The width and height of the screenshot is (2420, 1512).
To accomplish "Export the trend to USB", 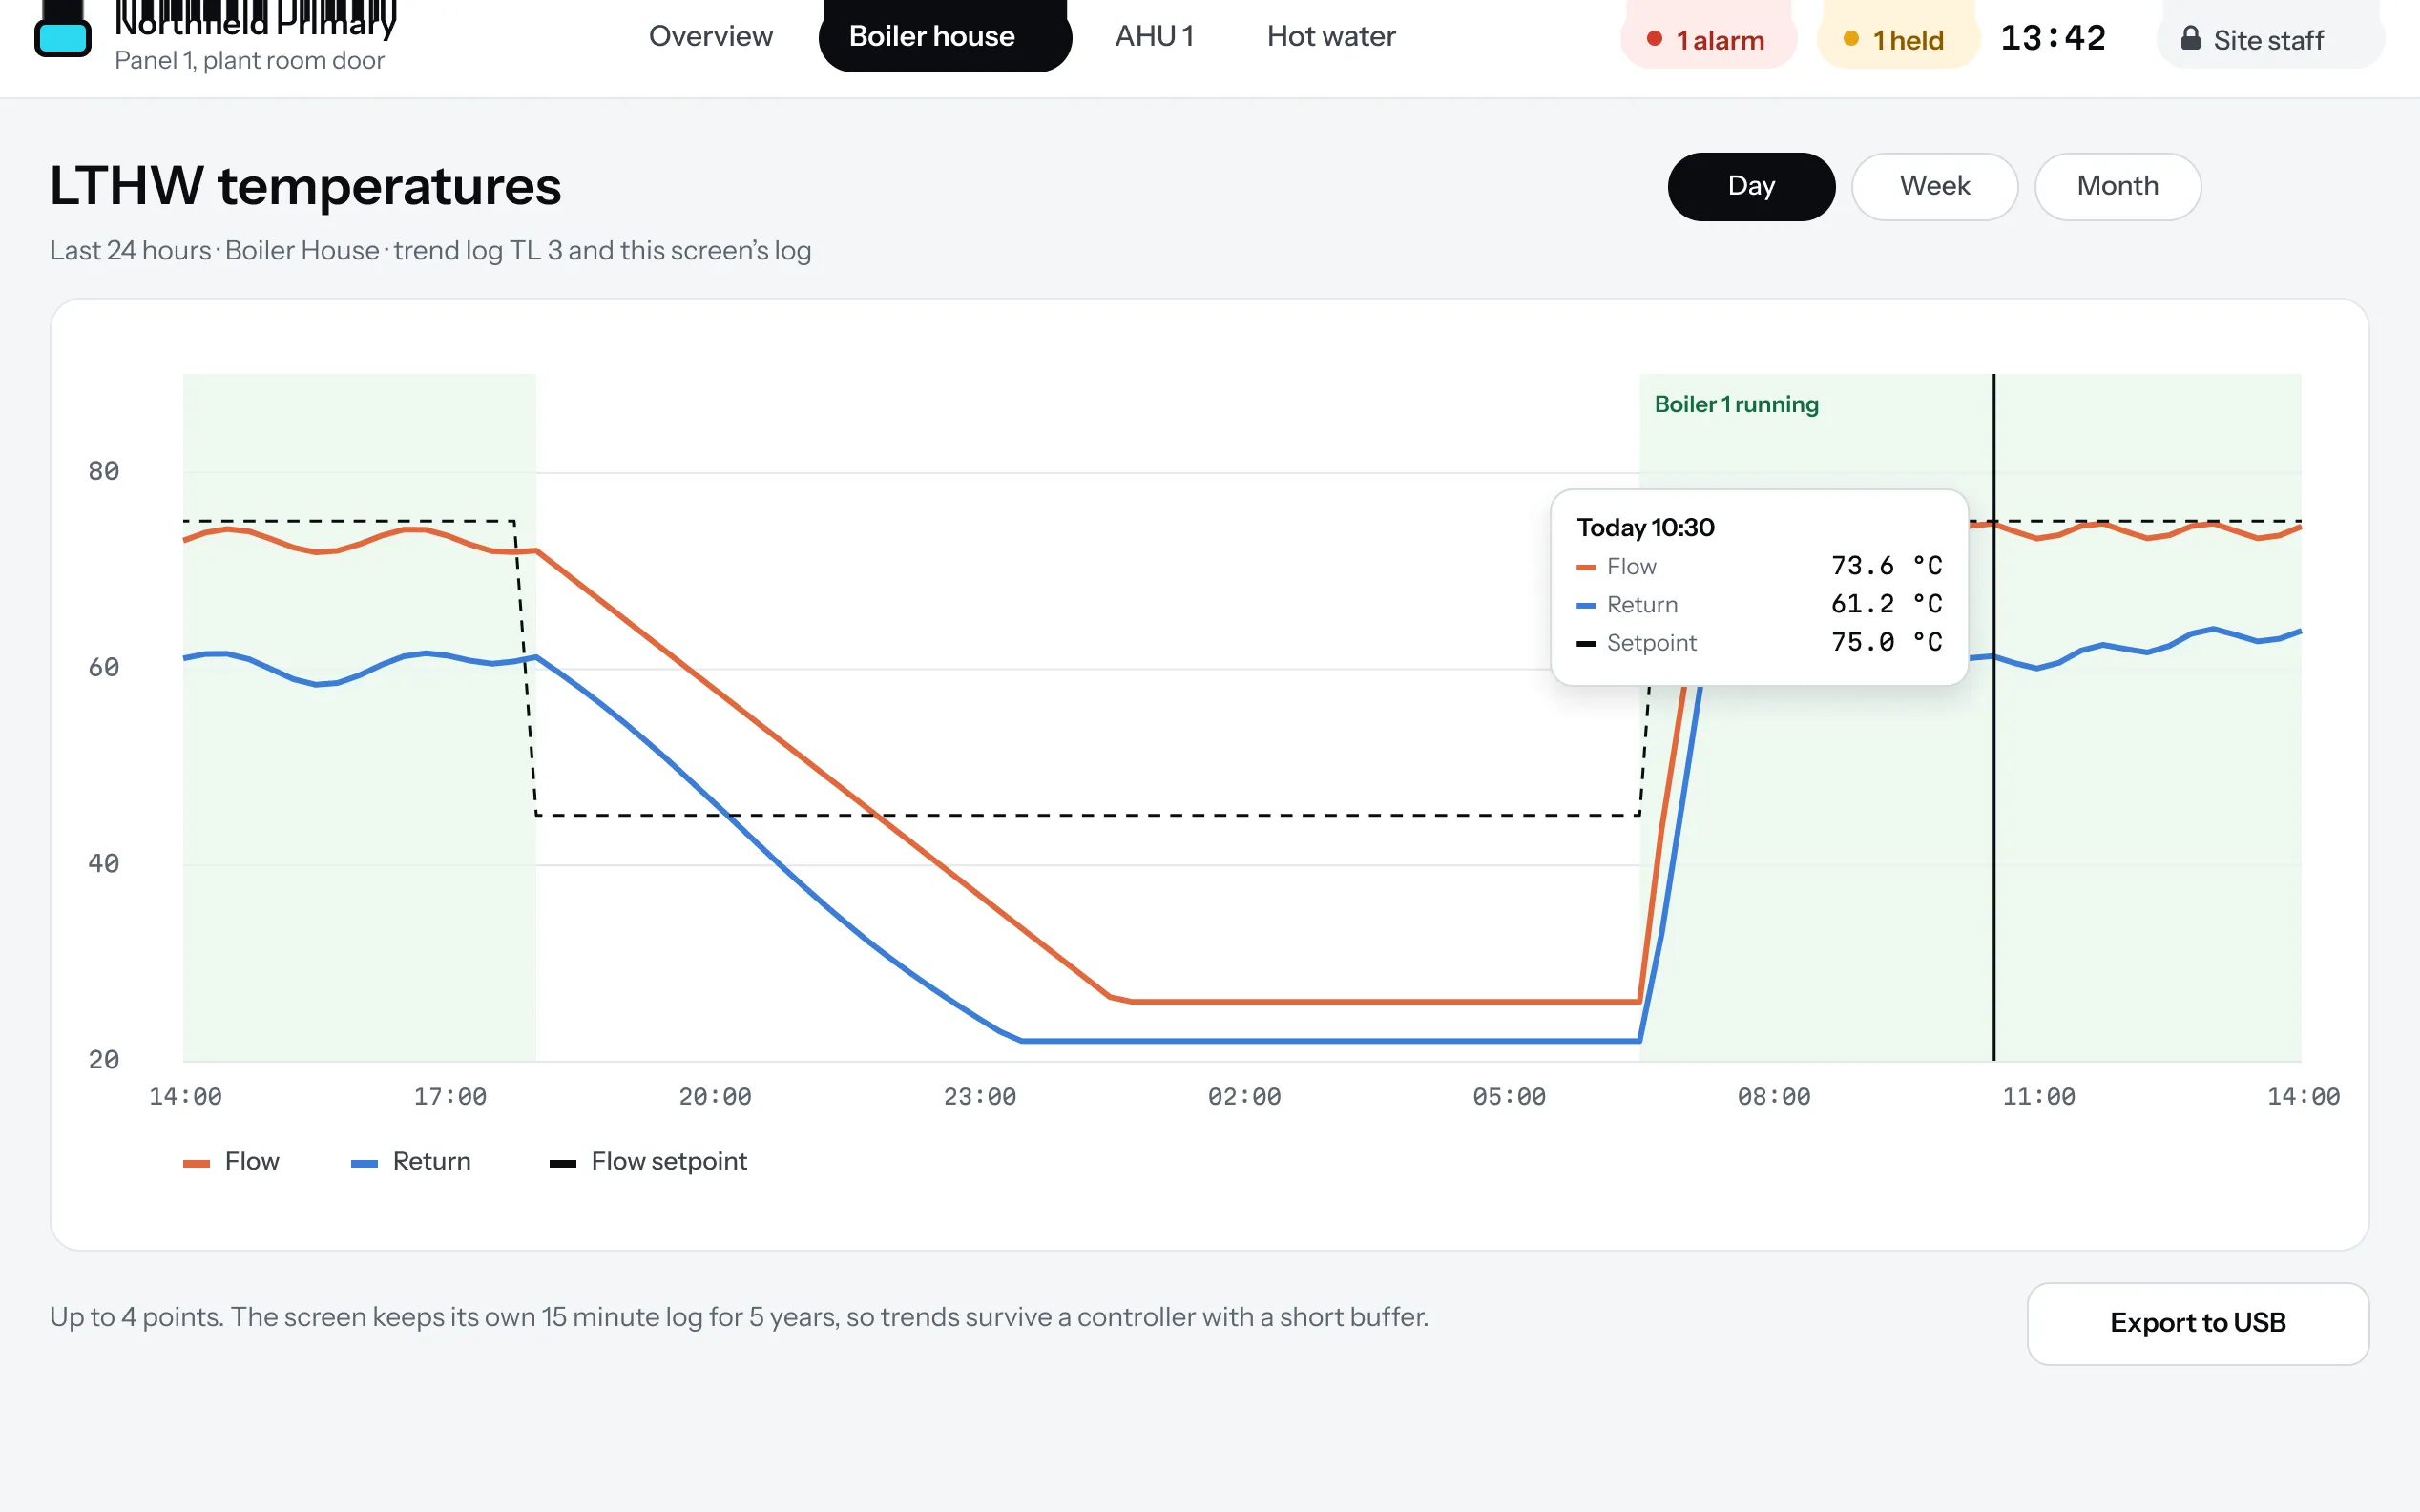I will point(2197,1323).
